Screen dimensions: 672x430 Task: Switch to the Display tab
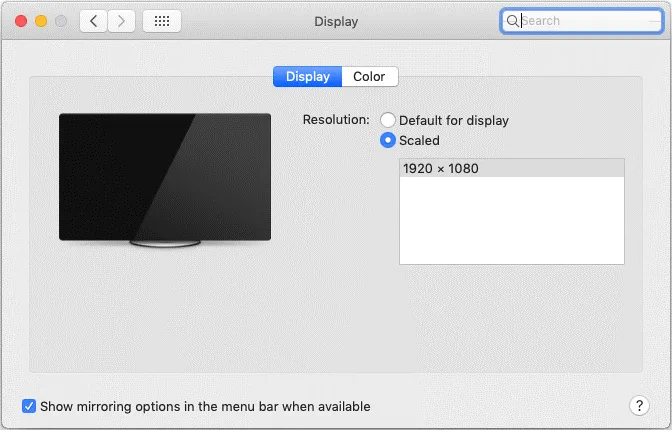307,77
